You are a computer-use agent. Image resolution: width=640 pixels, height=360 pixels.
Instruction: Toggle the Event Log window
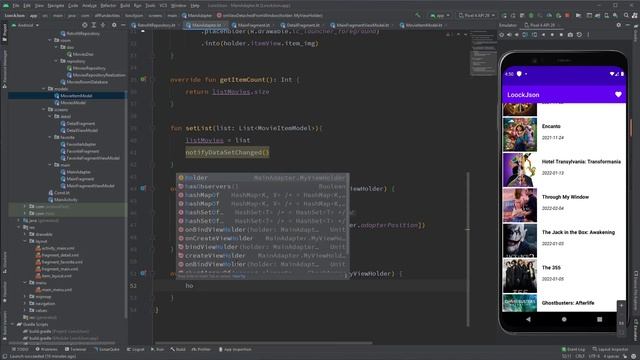573,349
